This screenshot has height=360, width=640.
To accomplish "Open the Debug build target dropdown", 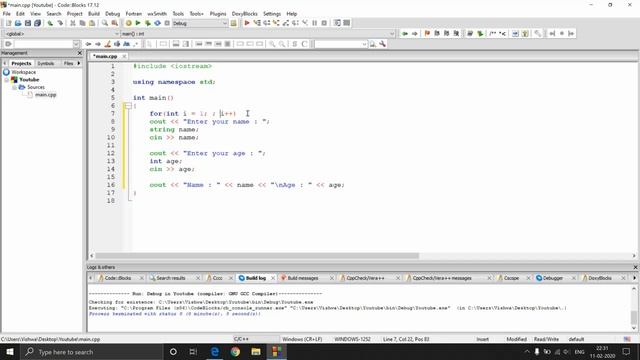I will pos(225,23).
